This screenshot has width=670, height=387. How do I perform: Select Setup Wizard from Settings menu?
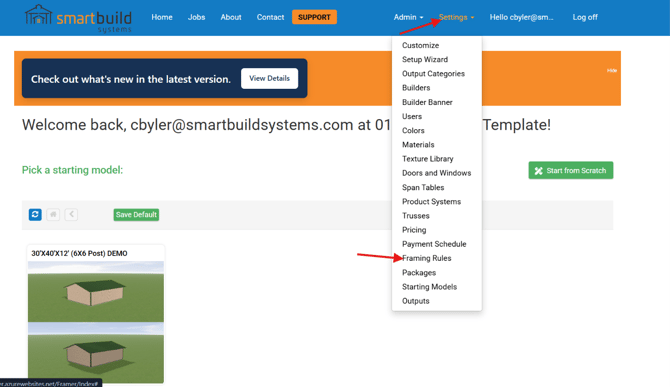(x=425, y=59)
